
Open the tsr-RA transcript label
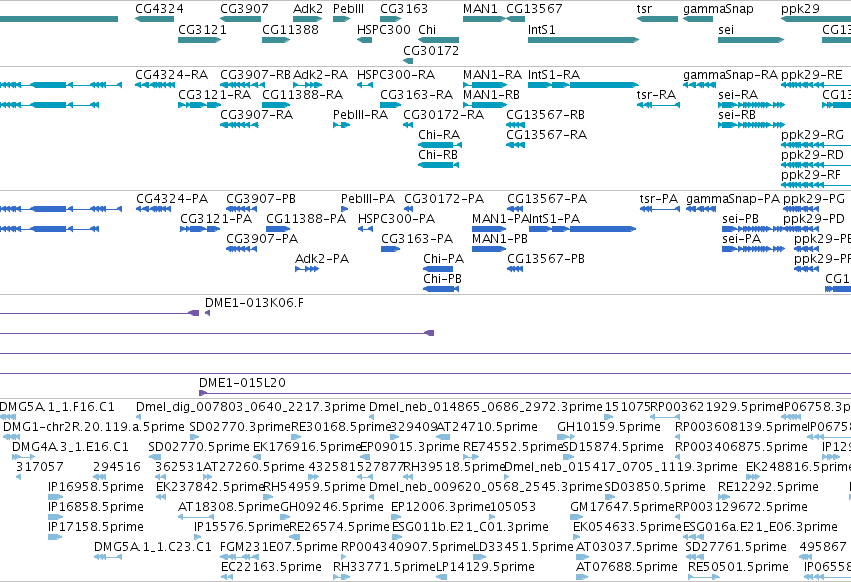coord(656,94)
